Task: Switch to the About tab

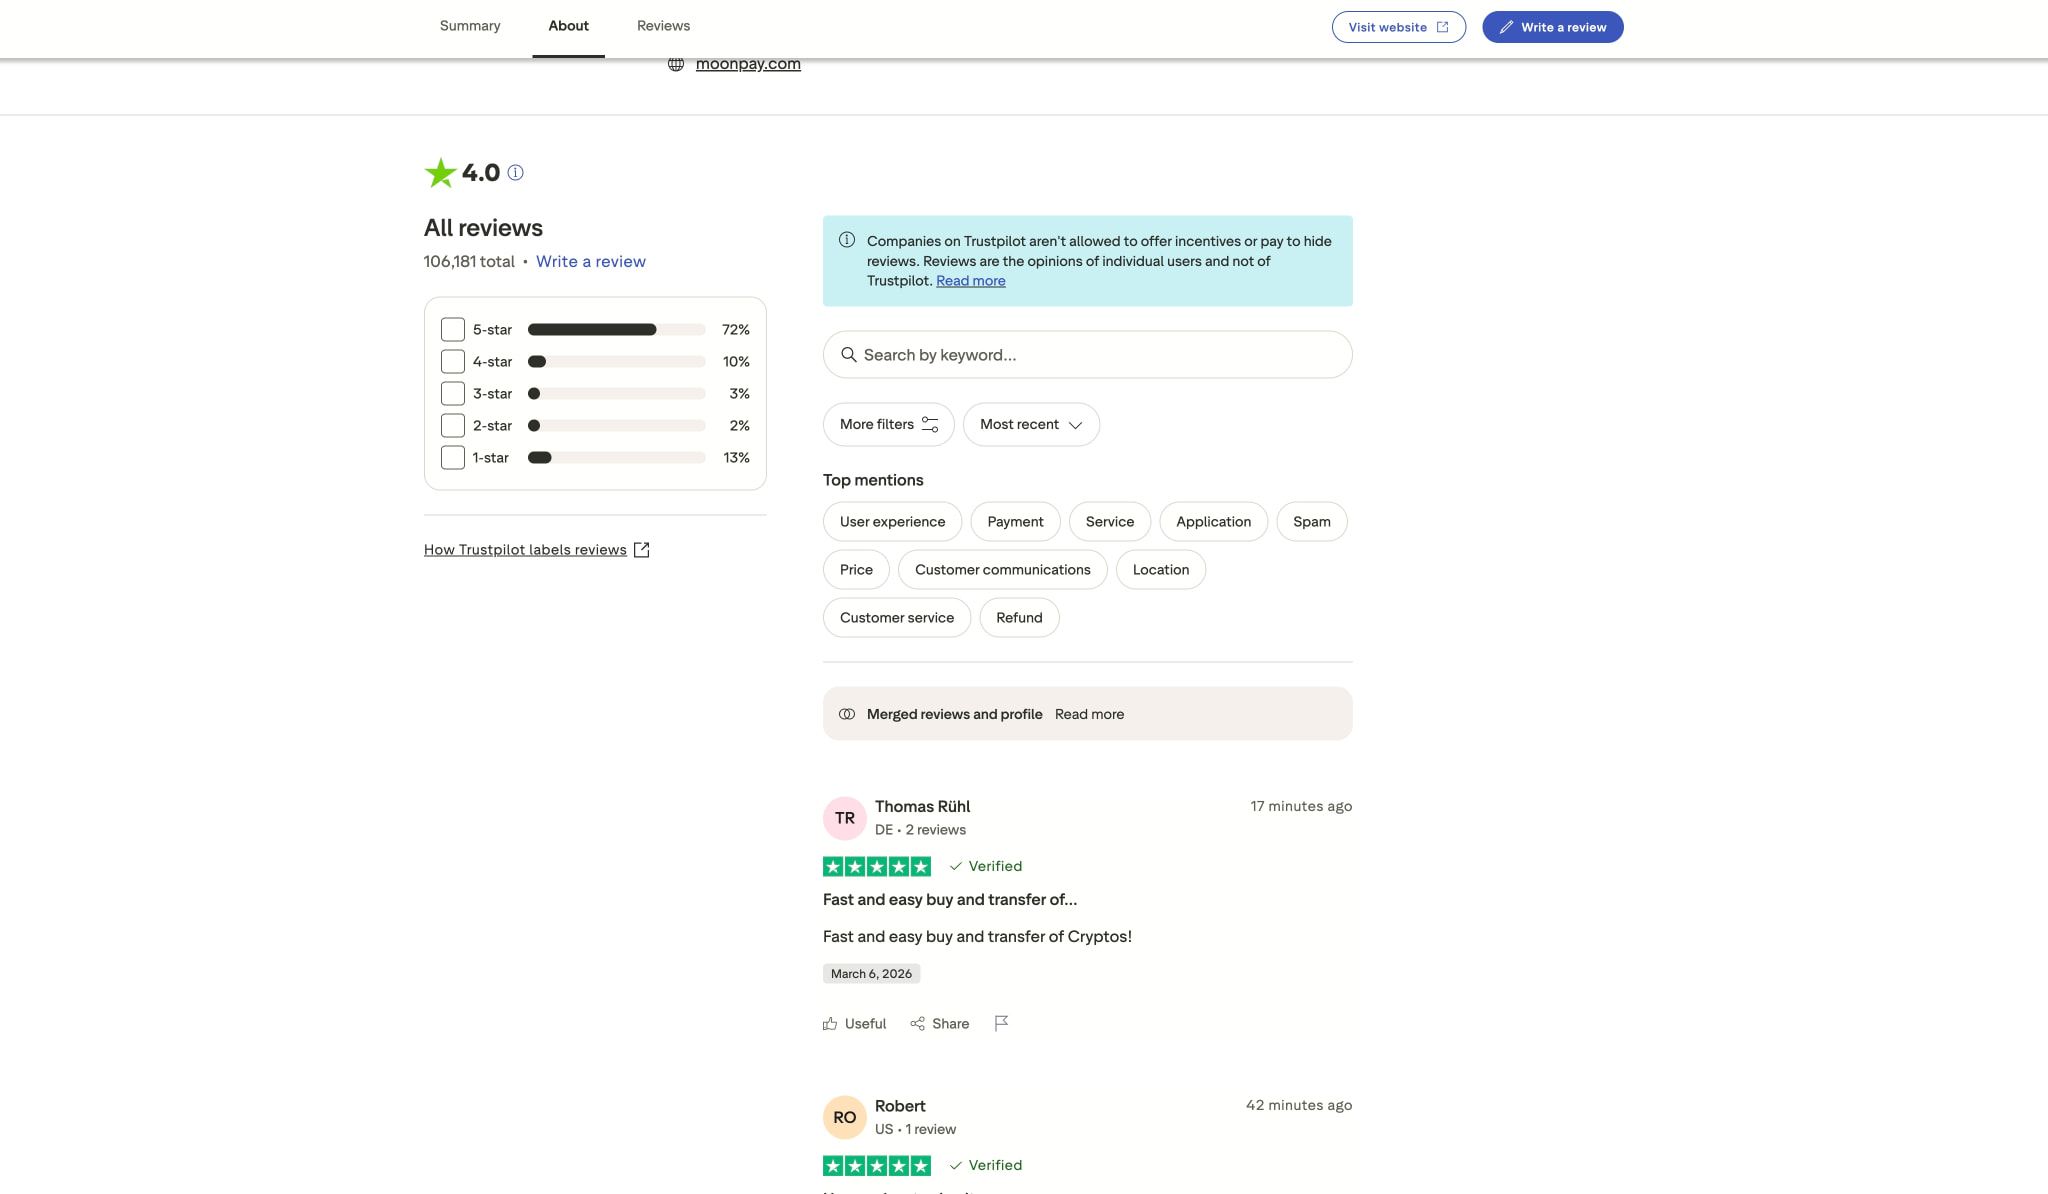Action: 568,26
